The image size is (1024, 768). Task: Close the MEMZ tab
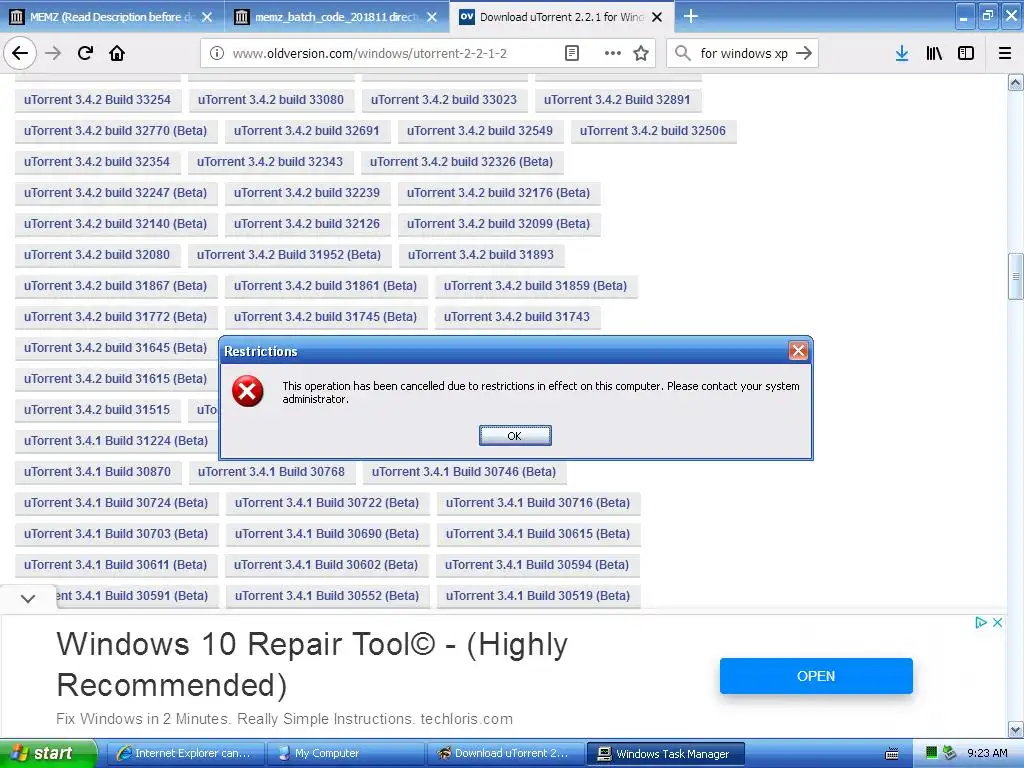pos(207,17)
